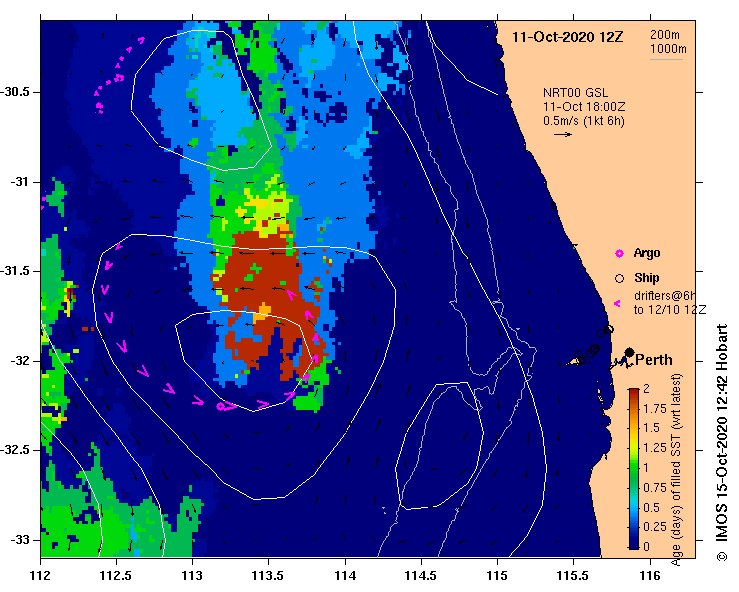The height and width of the screenshot is (592, 739).
Task: Click the '200m' depth contour label
Action: 665,34
